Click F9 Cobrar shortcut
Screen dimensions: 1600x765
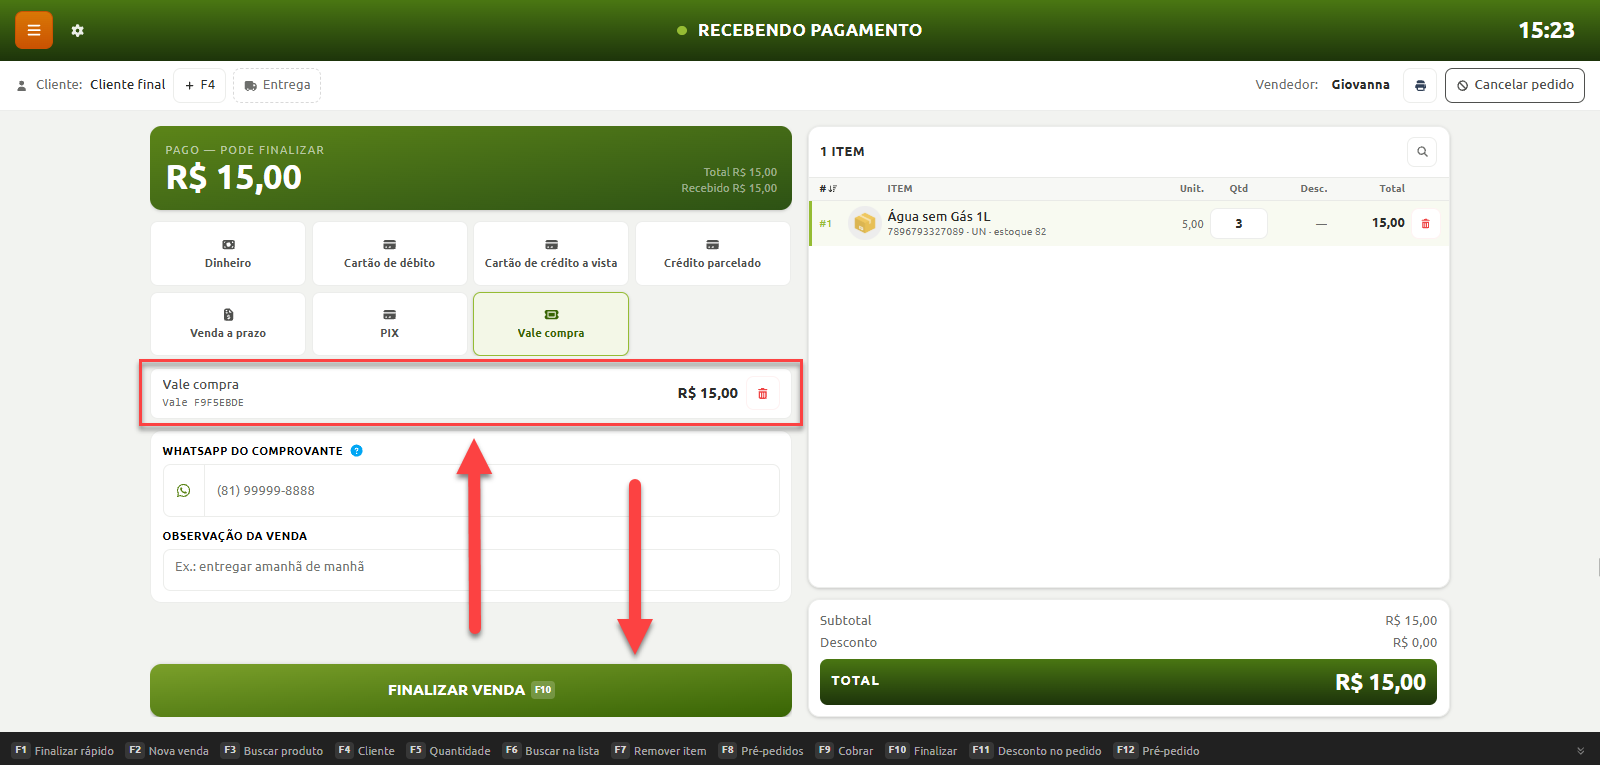[x=844, y=751]
